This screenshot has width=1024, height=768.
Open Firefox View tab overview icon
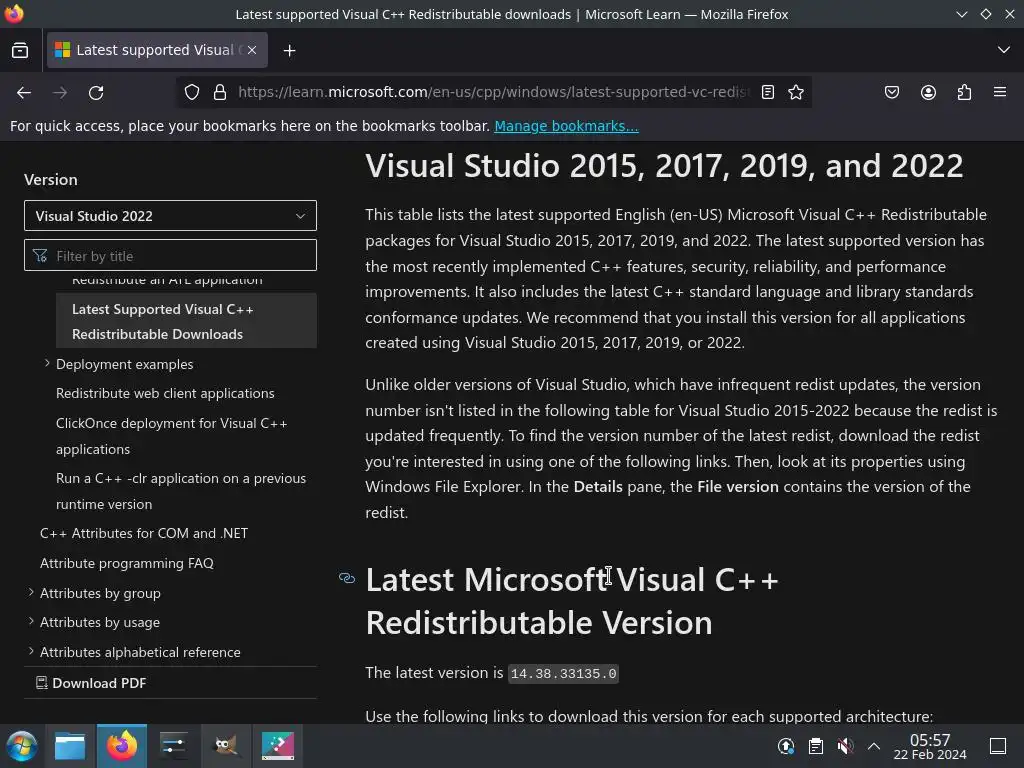click(x=20, y=50)
